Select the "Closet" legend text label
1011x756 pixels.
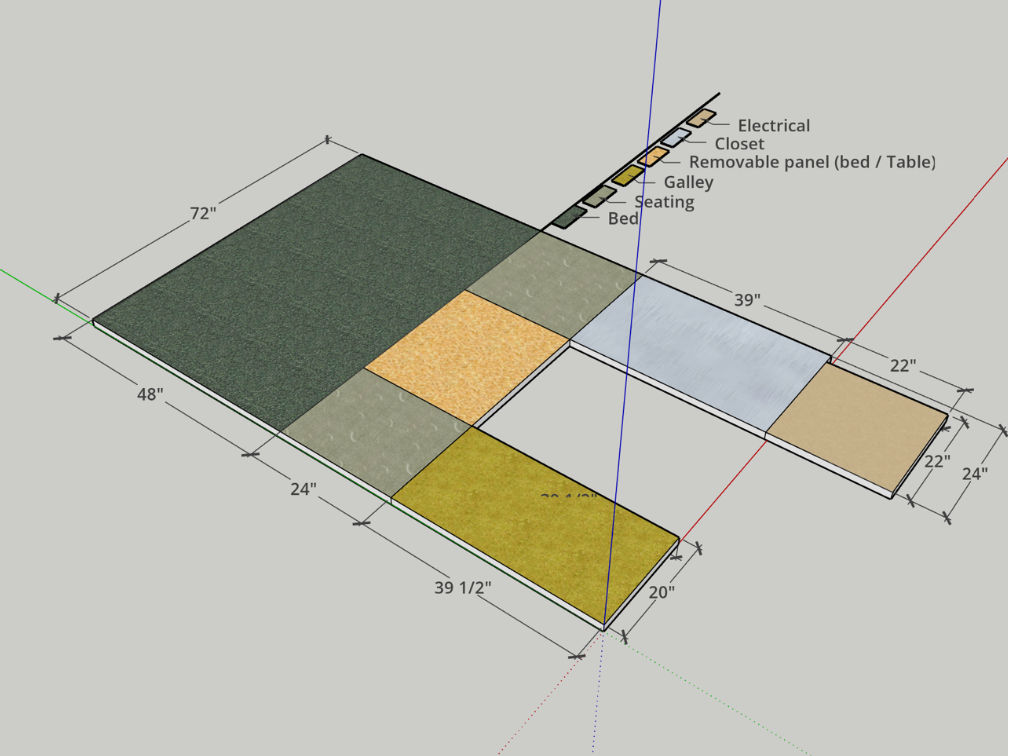point(739,144)
